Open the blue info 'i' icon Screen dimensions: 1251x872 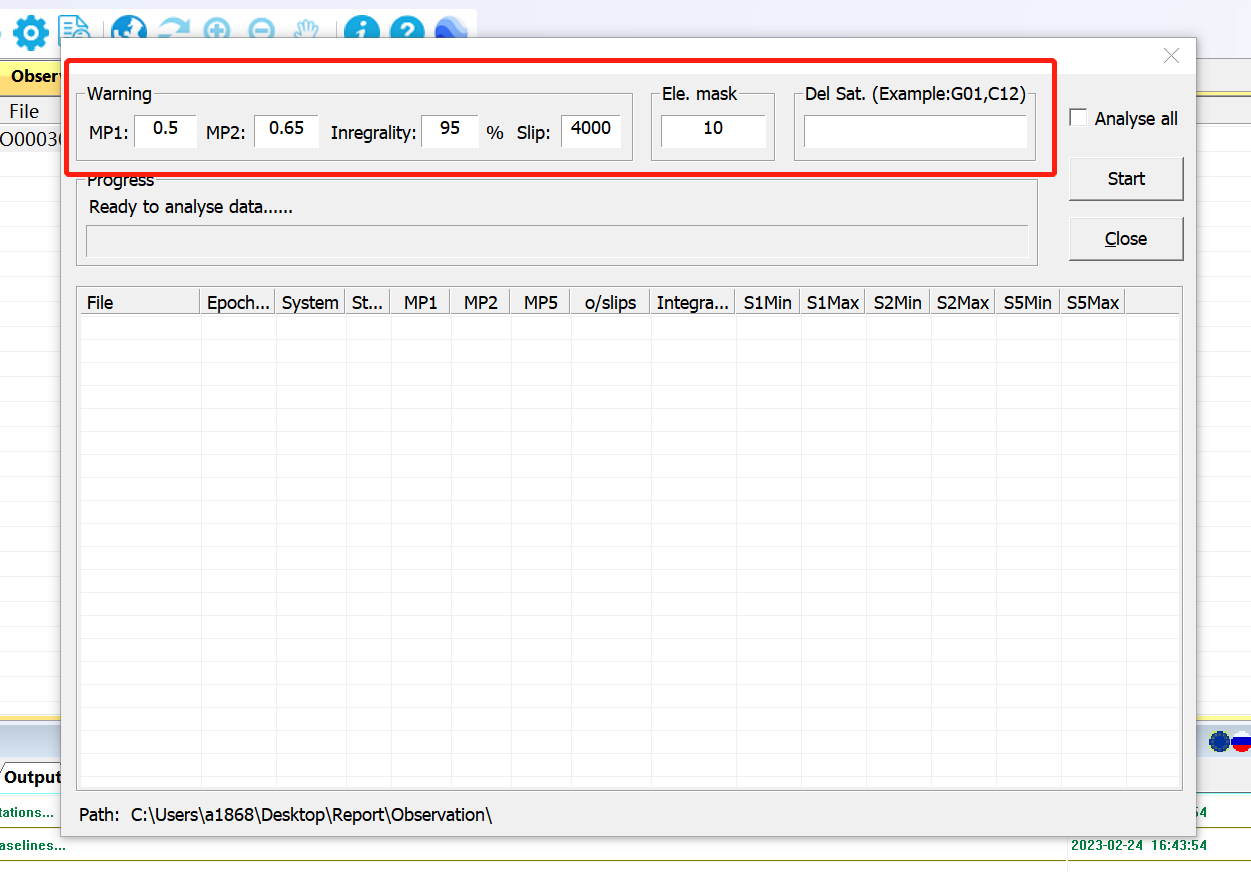pos(361,31)
